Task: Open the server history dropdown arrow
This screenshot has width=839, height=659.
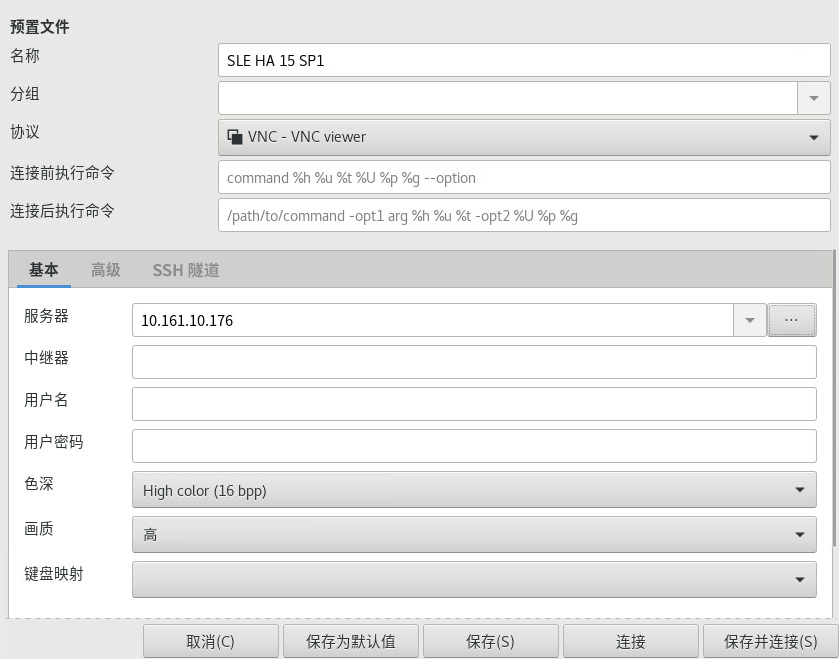Action: [x=749, y=320]
